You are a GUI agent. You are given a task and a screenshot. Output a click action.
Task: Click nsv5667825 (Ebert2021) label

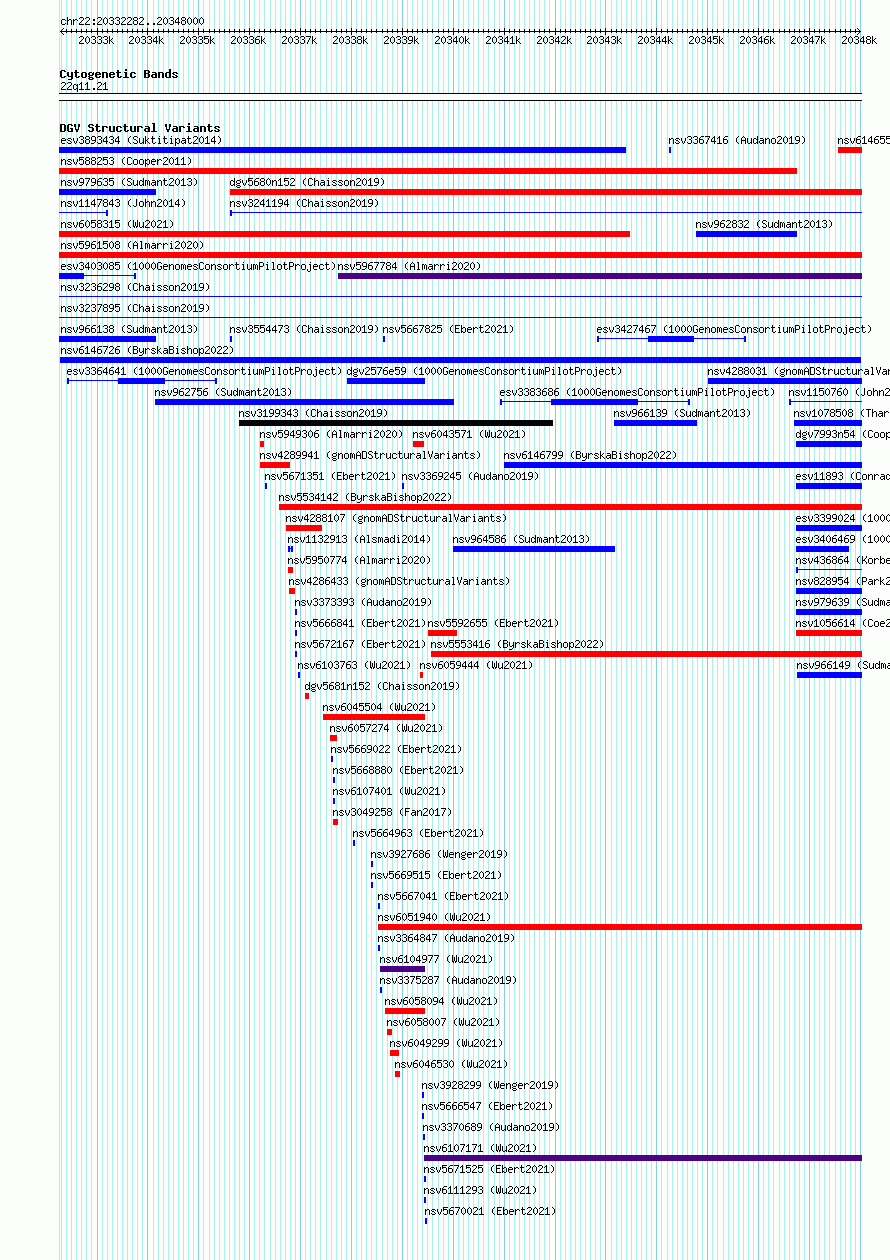tap(448, 330)
